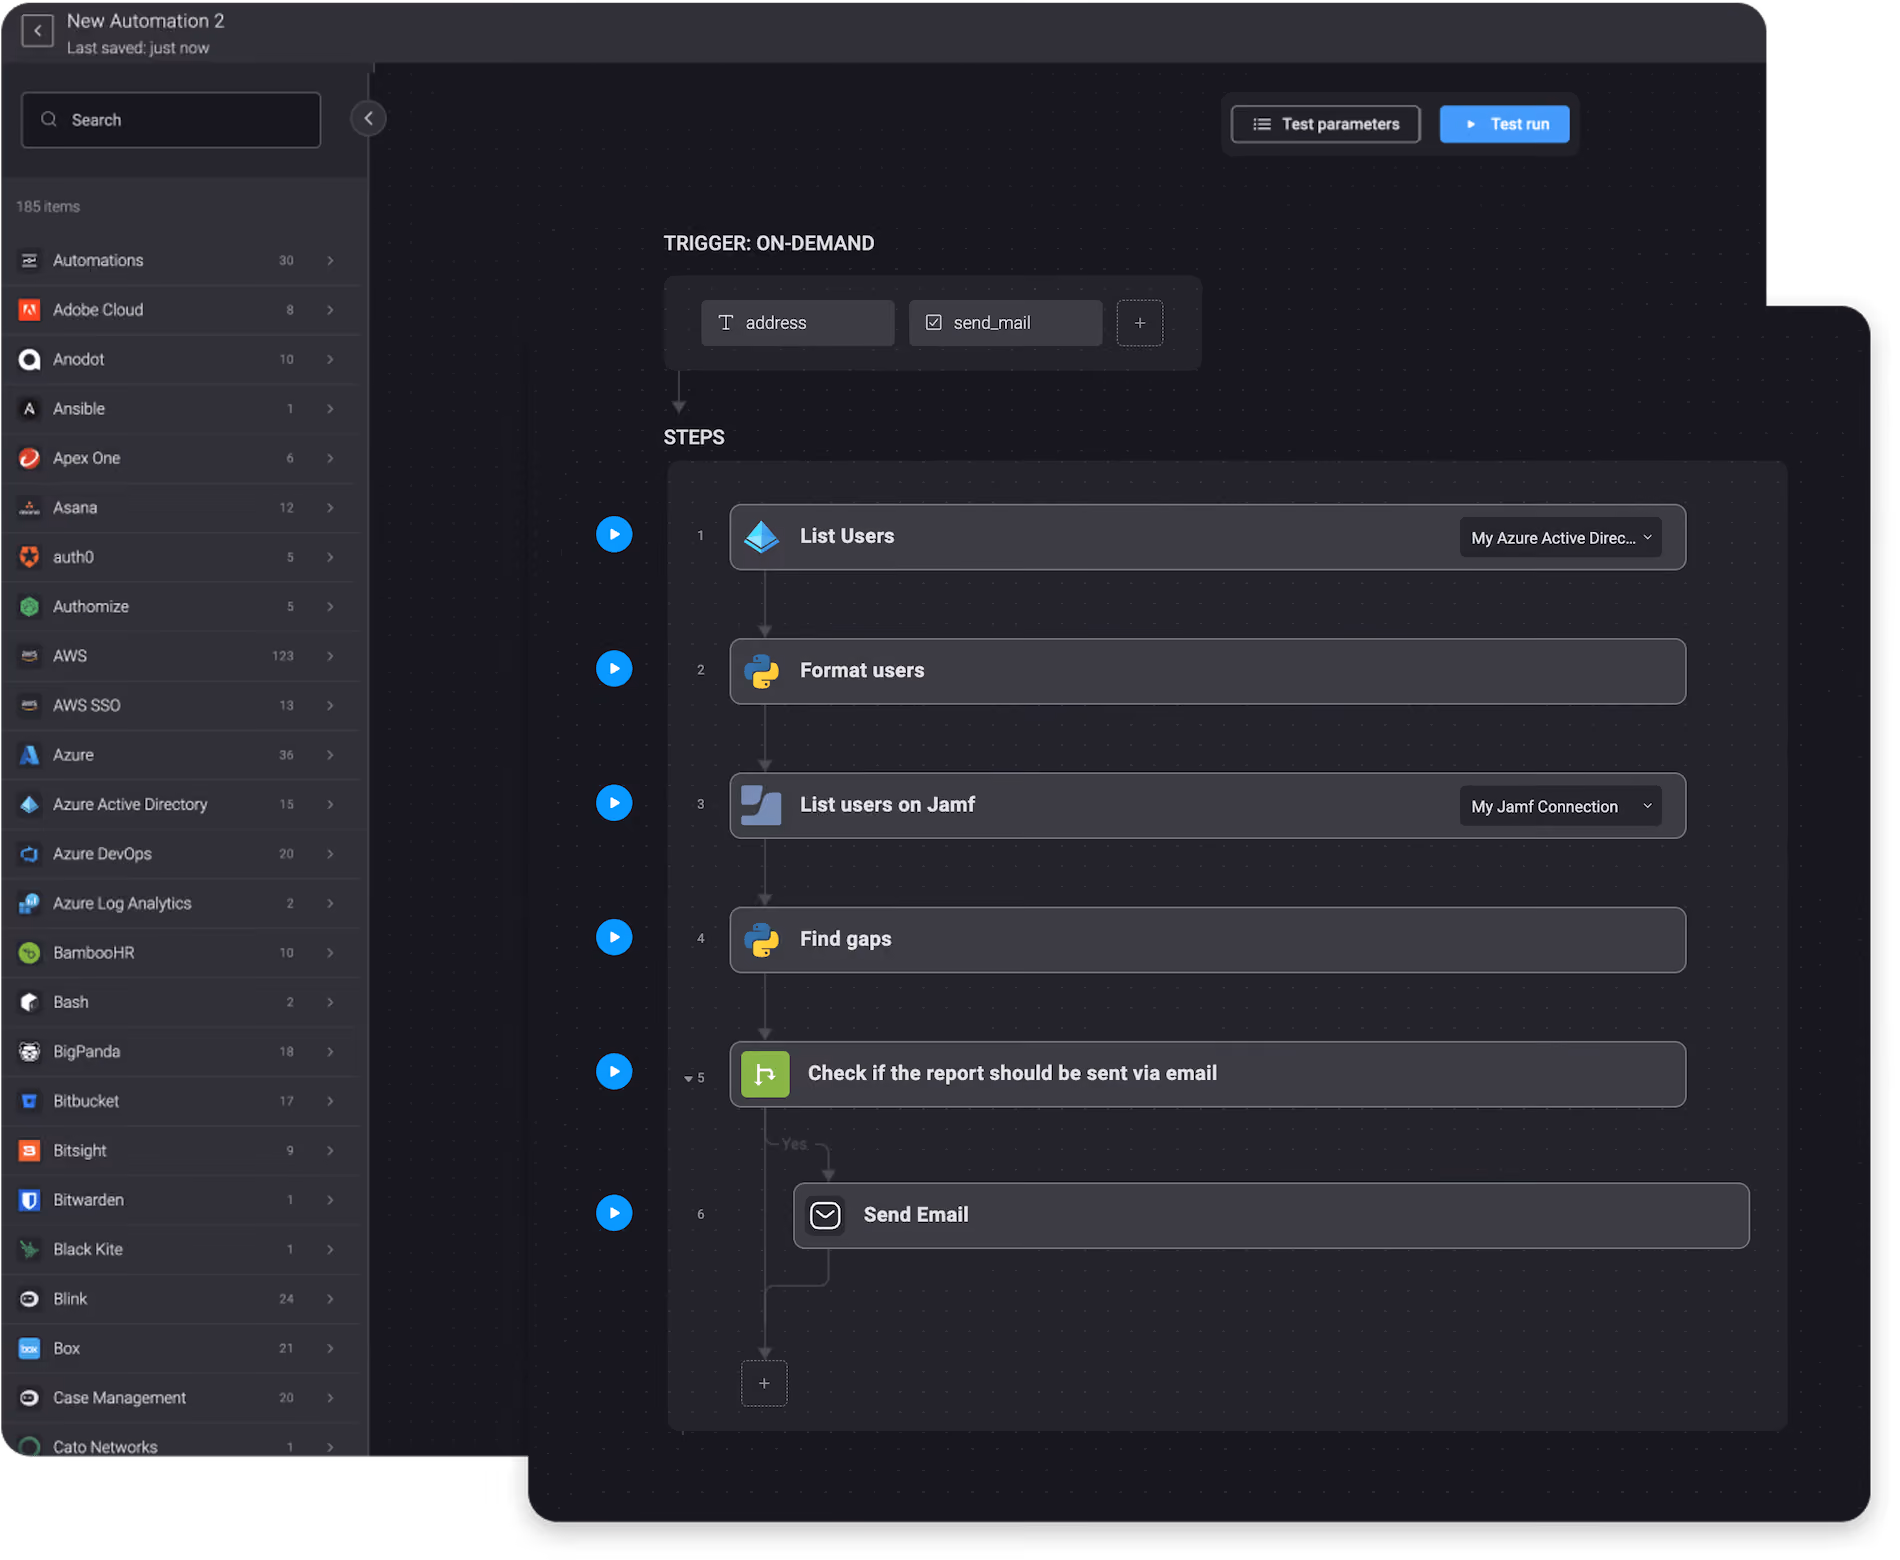Click the auth0 icon in the sidebar
This screenshot has height=1560, width=1900.
click(30, 558)
